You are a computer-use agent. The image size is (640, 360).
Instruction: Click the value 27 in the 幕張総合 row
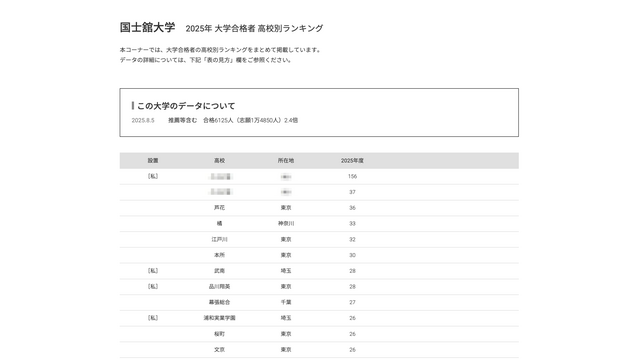[x=352, y=302]
